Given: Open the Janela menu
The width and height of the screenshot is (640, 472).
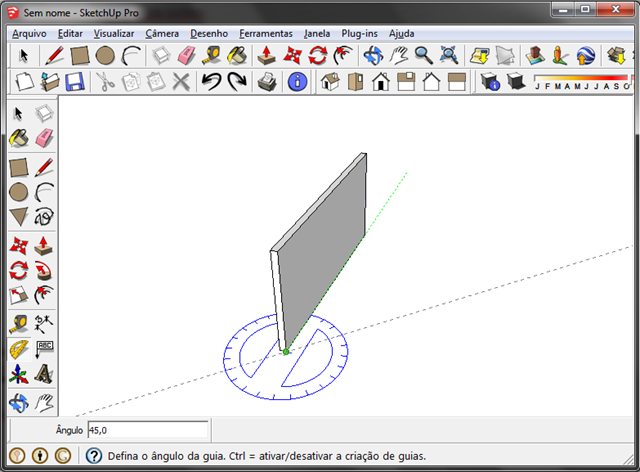Looking at the screenshot, I should pos(317,33).
